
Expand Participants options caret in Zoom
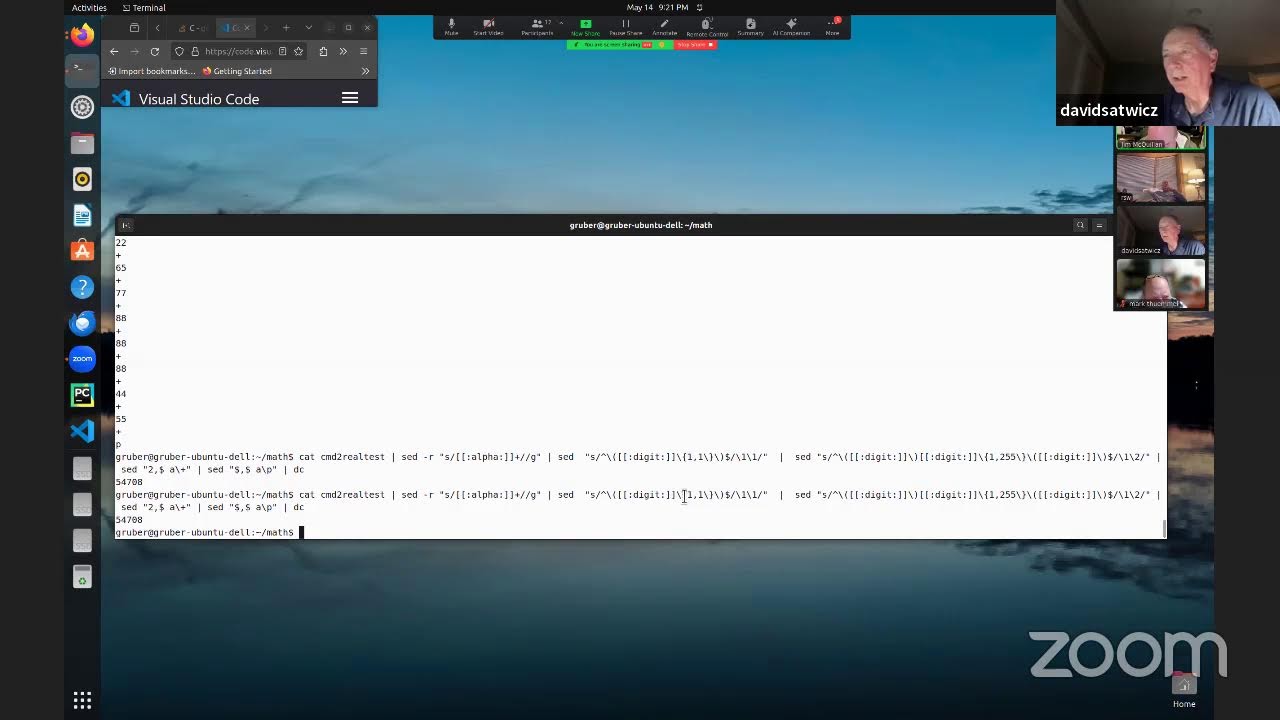coord(560,22)
